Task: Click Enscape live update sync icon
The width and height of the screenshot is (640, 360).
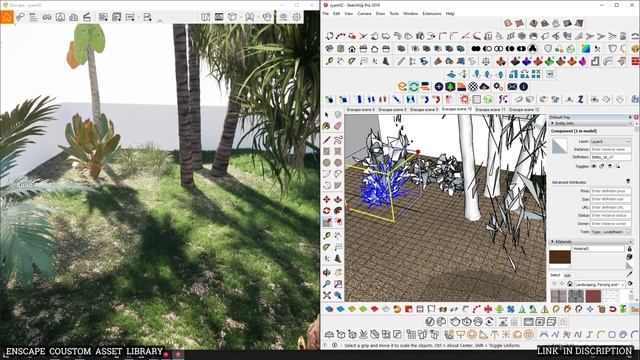Action: (x=413, y=87)
